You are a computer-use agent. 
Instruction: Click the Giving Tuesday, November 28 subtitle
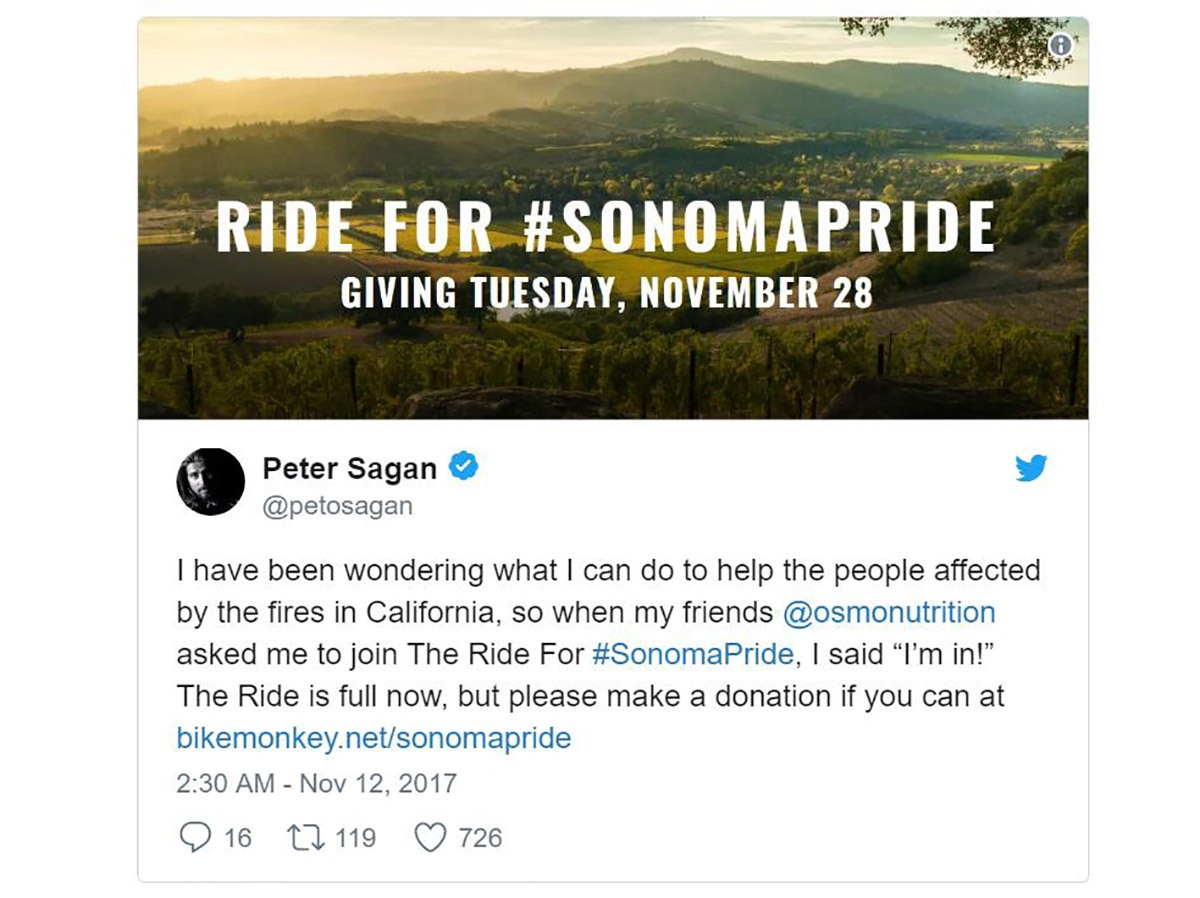click(x=607, y=293)
